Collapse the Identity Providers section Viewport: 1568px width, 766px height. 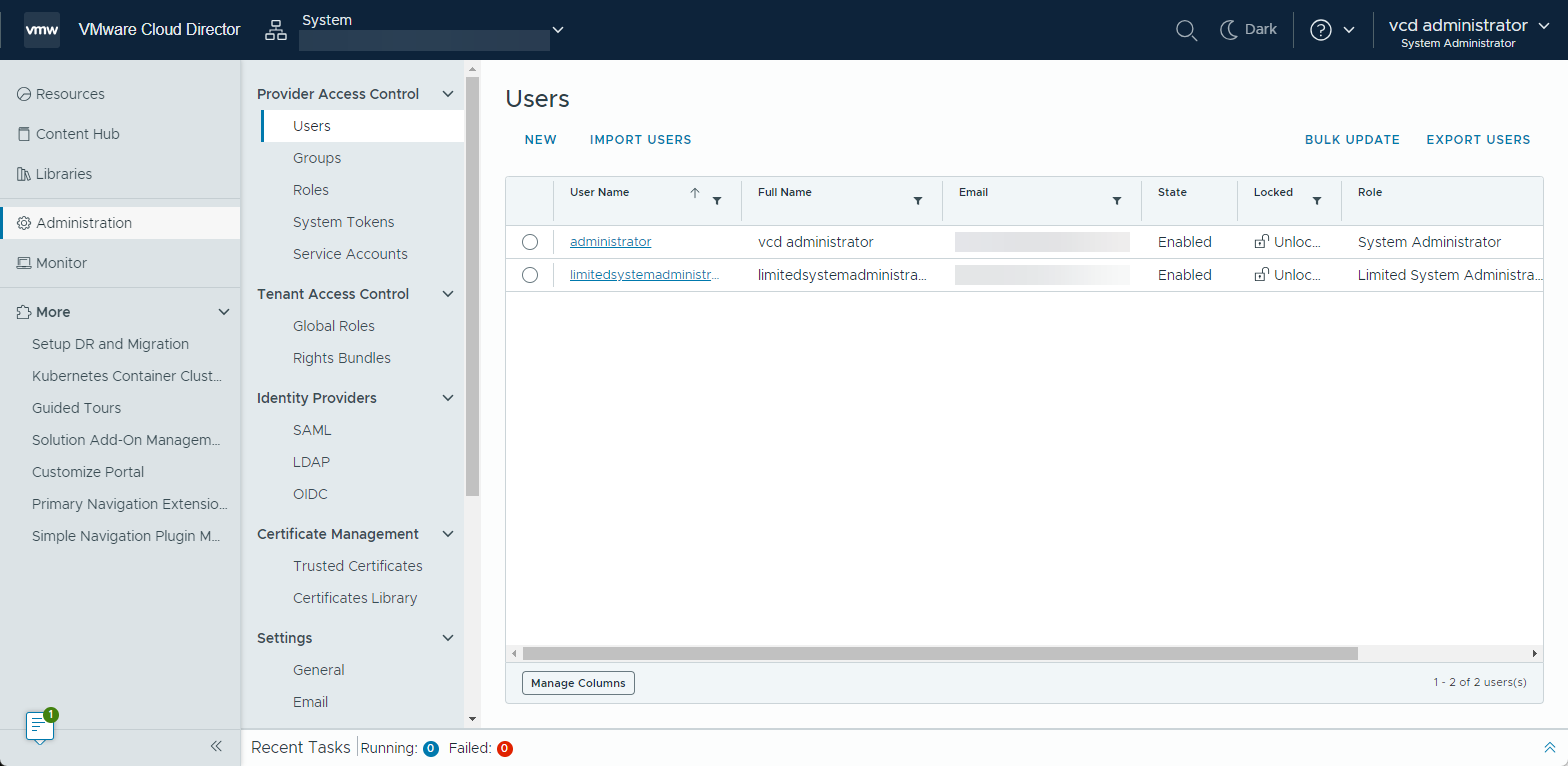click(x=448, y=398)
